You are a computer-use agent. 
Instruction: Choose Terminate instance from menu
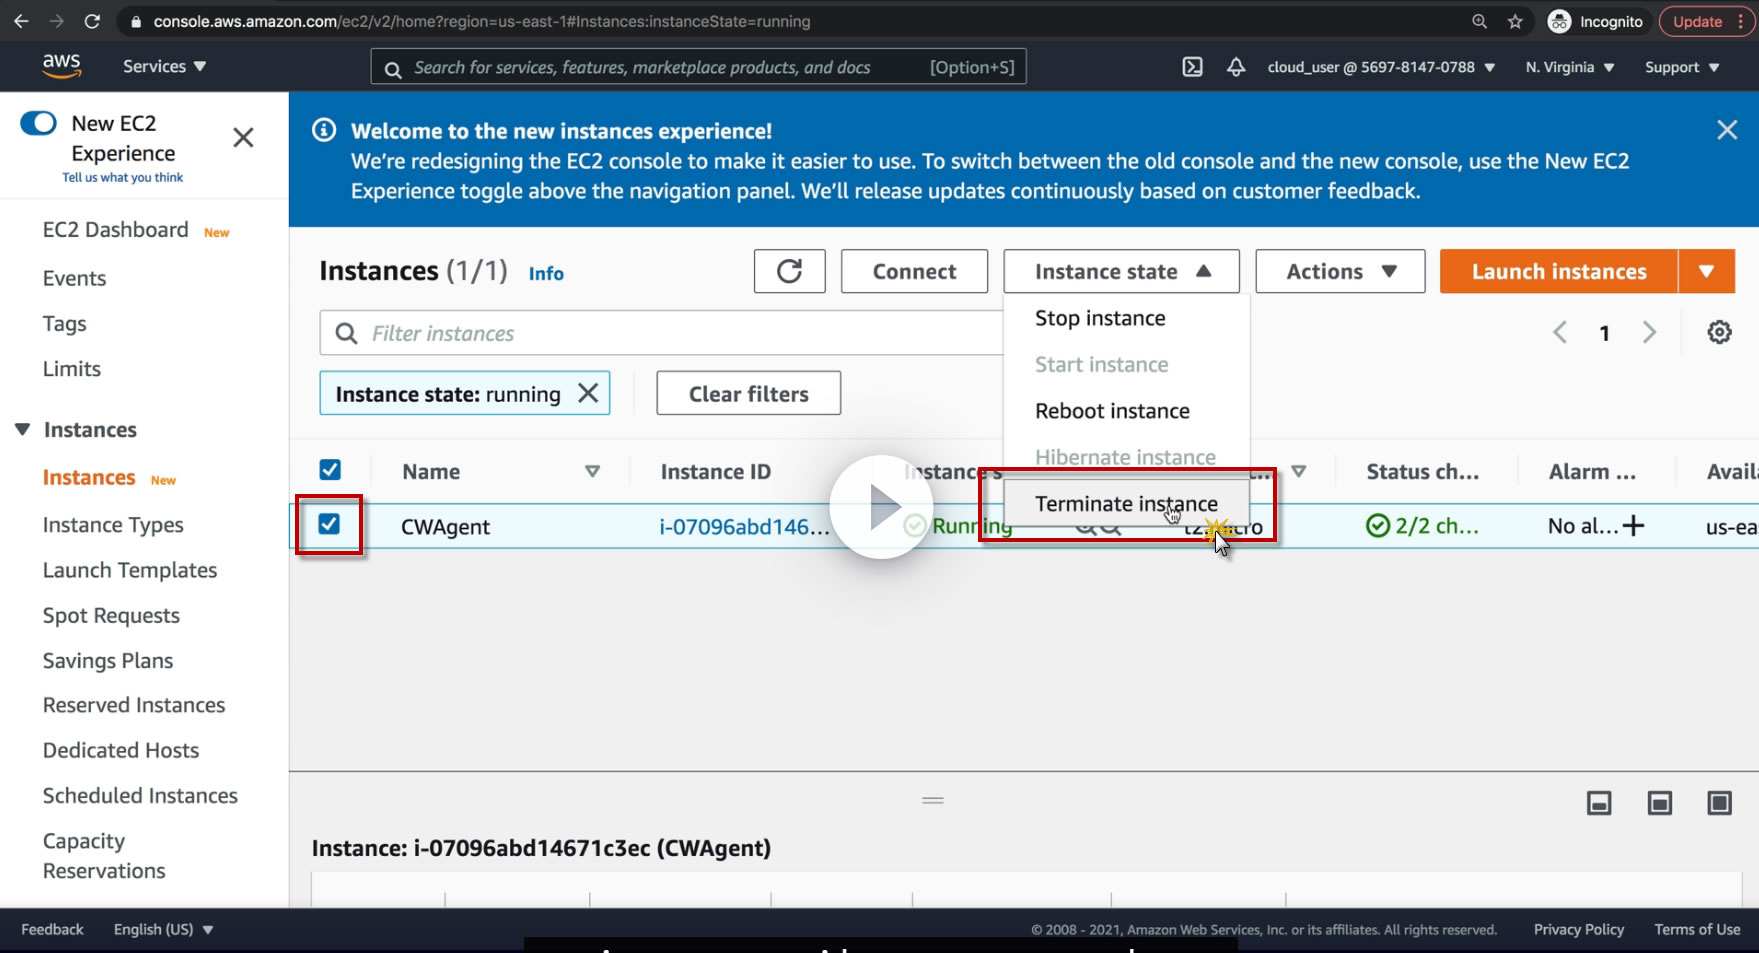pos(1126,503)
